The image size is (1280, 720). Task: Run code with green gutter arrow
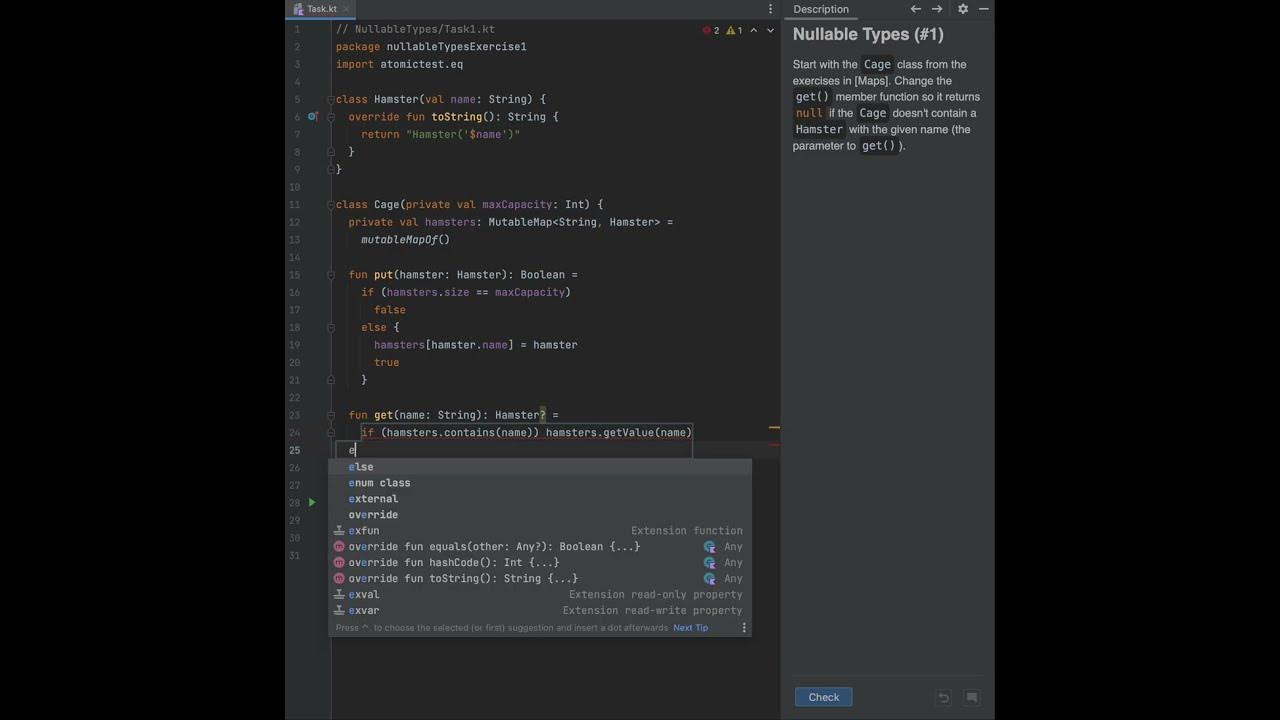(312, 502)
